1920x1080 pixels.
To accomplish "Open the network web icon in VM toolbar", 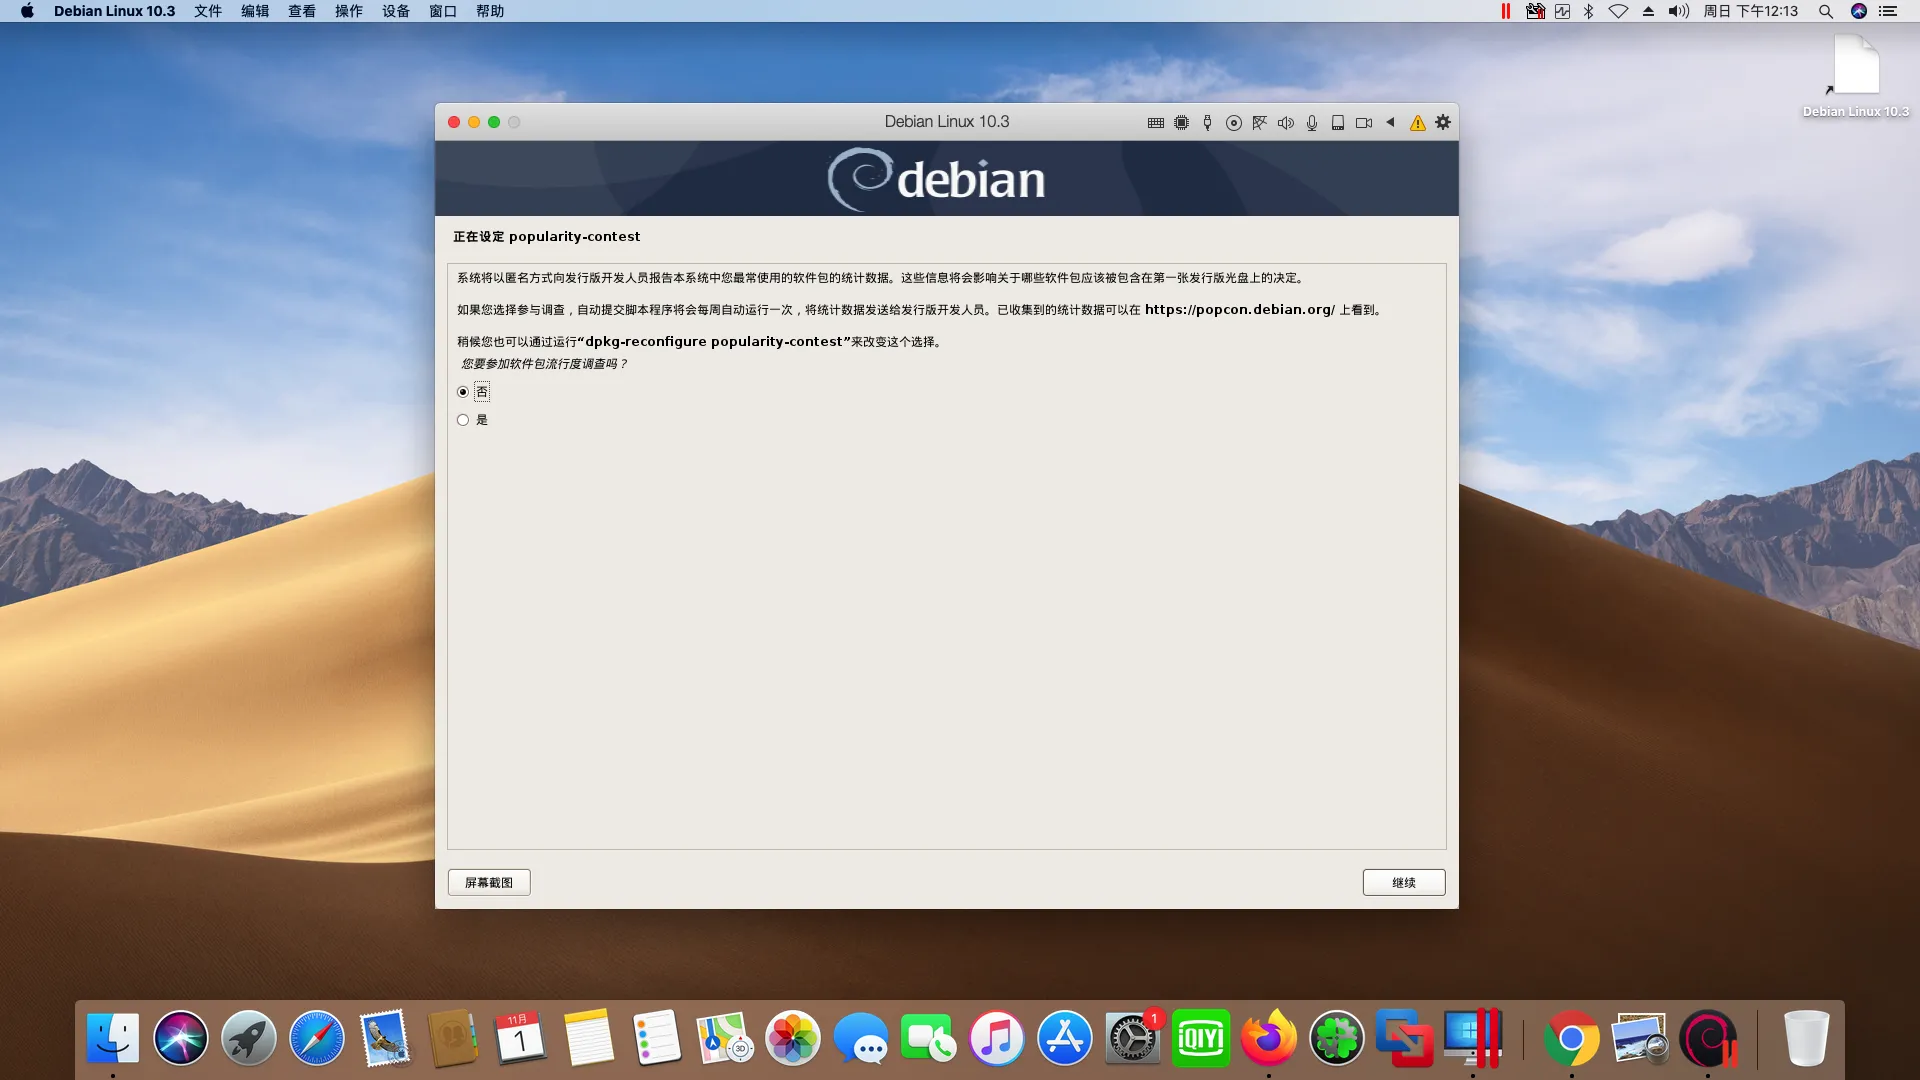I will click(1260, 122).
